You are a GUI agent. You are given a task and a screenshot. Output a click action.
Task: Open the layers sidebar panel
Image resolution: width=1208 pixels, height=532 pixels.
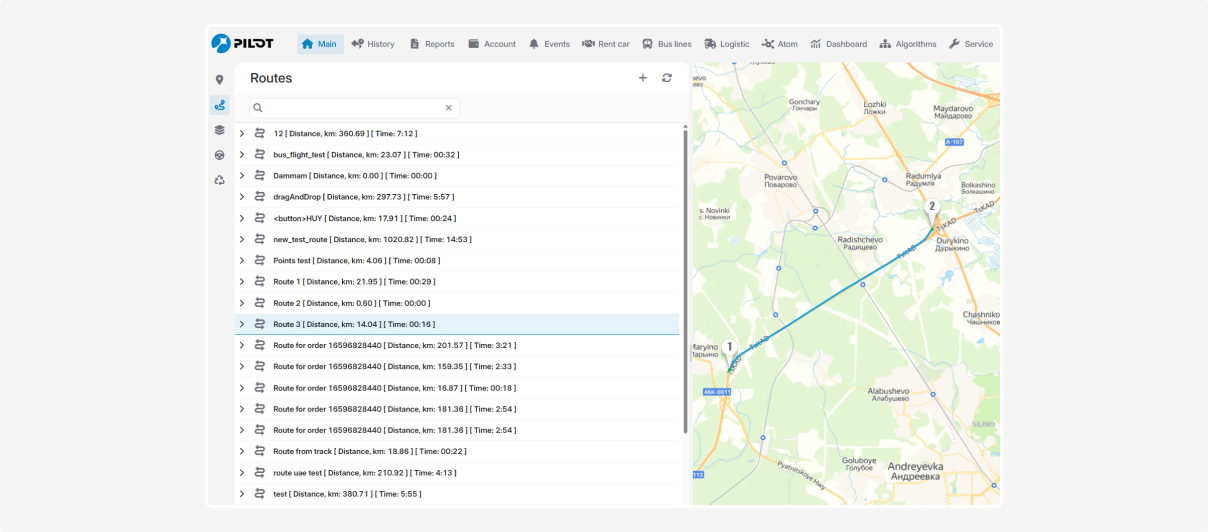point(219,130)
